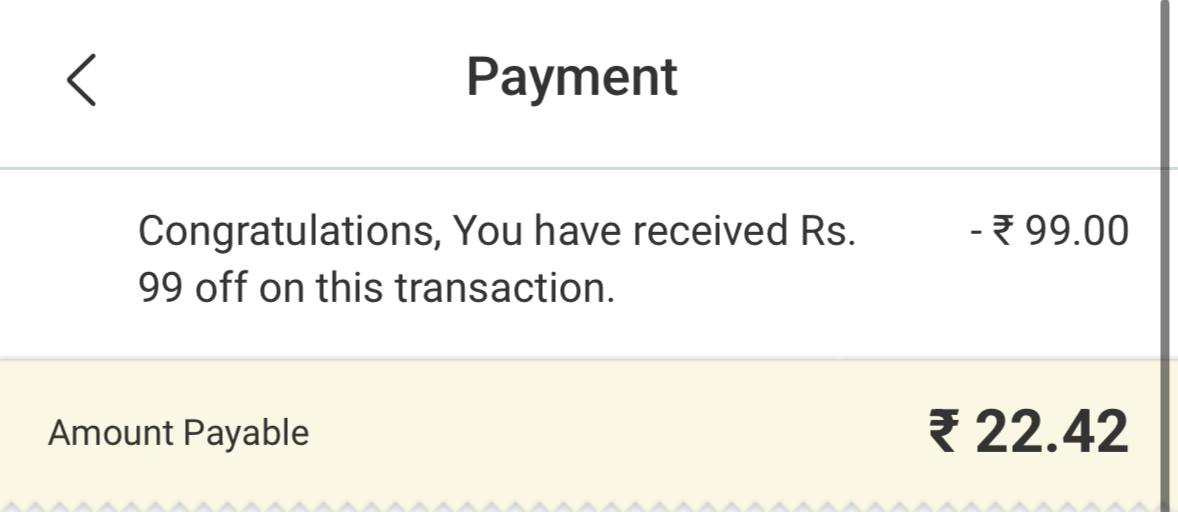This screenshot has width=1178, height=512.
Task: Click the rupee symbol beside 99.00
Action: click(x=1004, y=231)
